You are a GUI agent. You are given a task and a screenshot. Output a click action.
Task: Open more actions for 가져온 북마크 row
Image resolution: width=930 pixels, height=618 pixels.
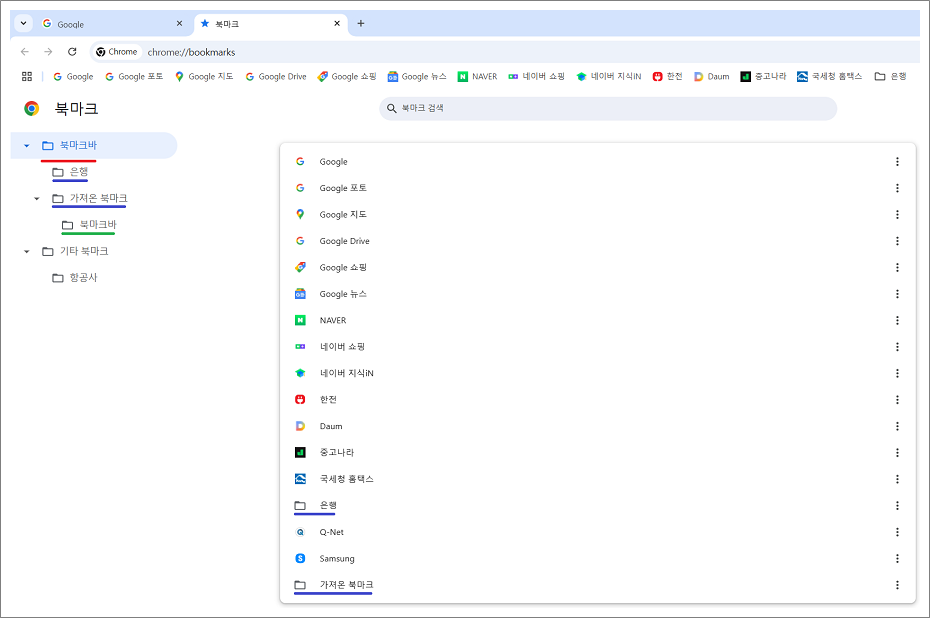897,585
